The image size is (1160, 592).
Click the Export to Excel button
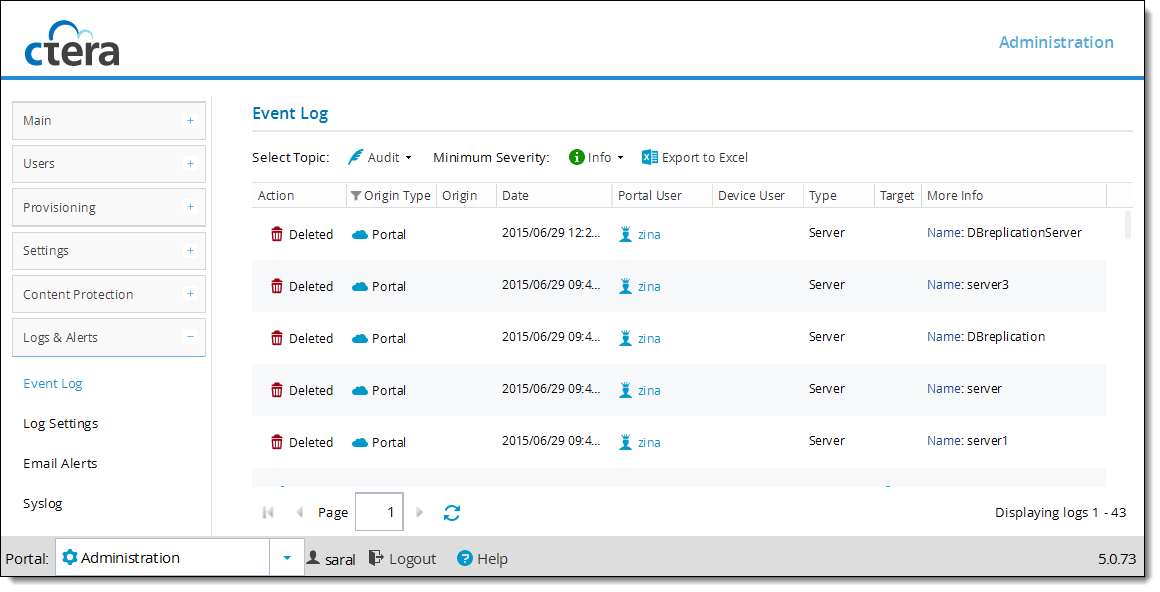click(x=695, y=157)
